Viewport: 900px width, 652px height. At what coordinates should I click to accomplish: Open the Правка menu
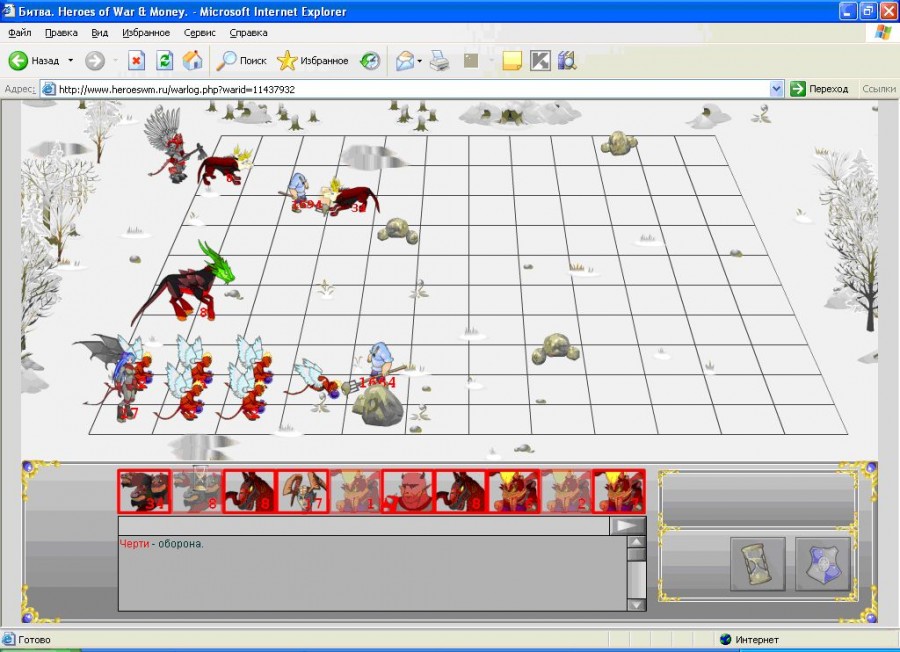click(61, 33)
